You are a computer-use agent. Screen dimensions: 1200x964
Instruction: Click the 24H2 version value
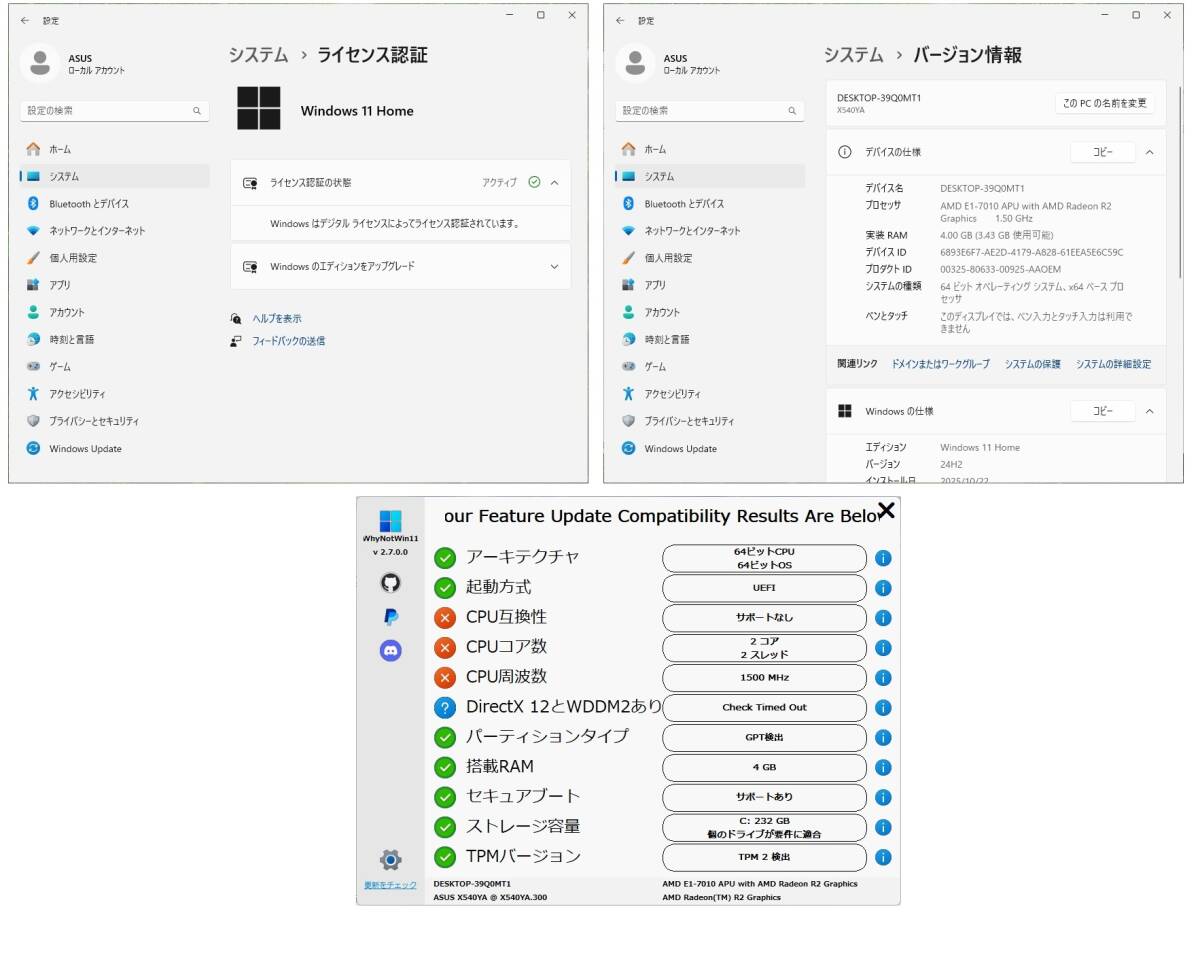click(x=950, y=464)
